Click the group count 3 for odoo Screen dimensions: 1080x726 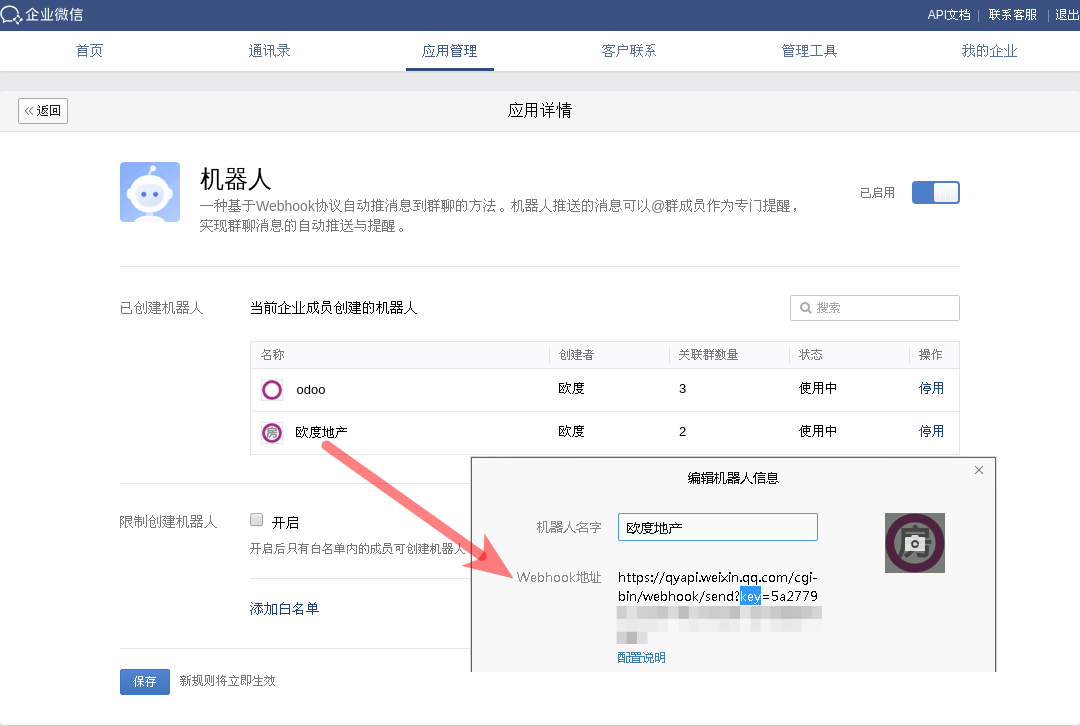683,388
